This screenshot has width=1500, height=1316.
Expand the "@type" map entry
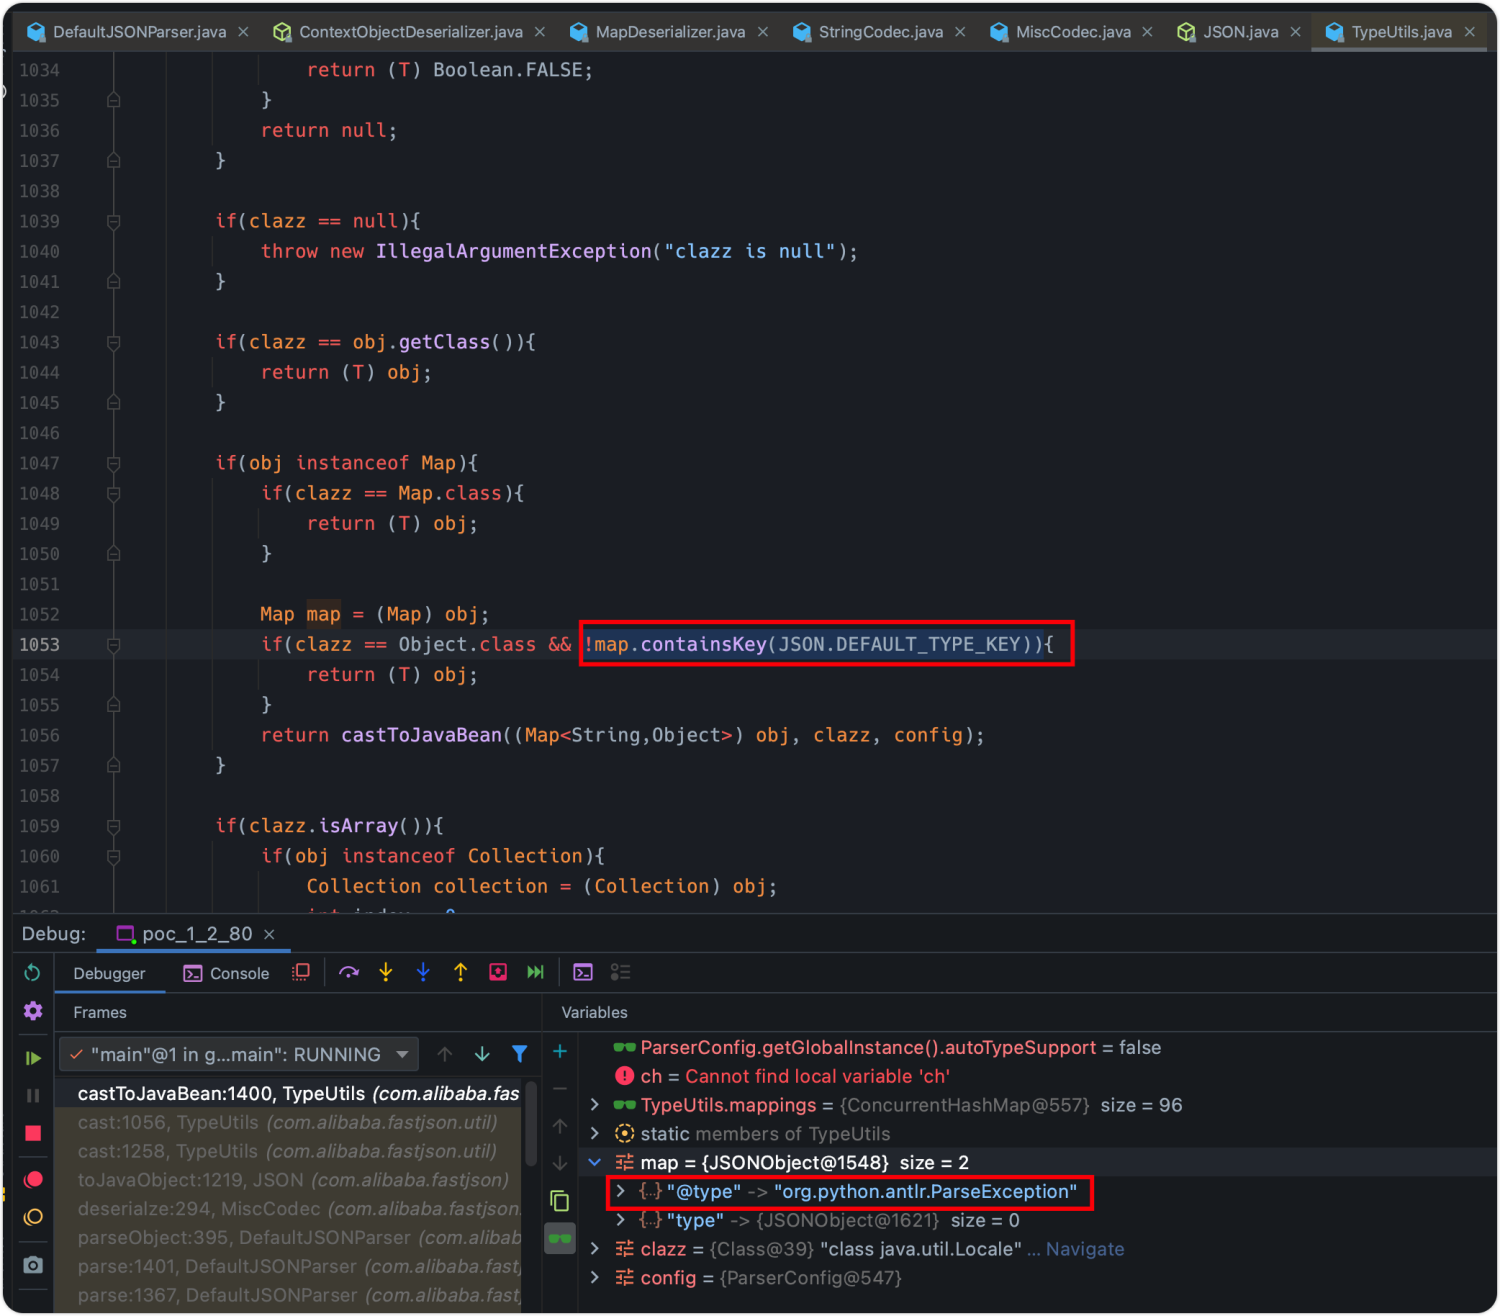coord(620,1192)
